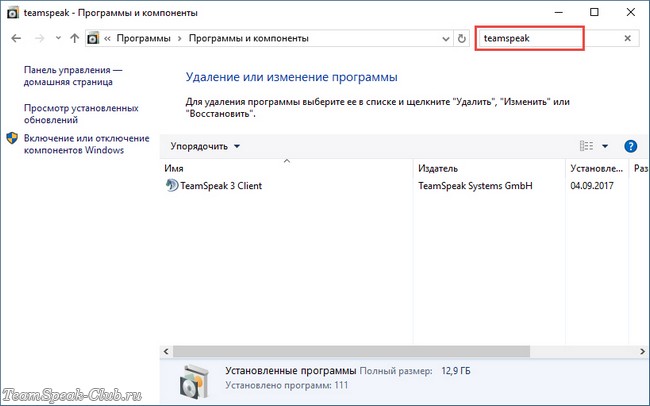Click the 04.09.2017 install date cell
This screenshot has height=406, width=650.
[592, 186]
